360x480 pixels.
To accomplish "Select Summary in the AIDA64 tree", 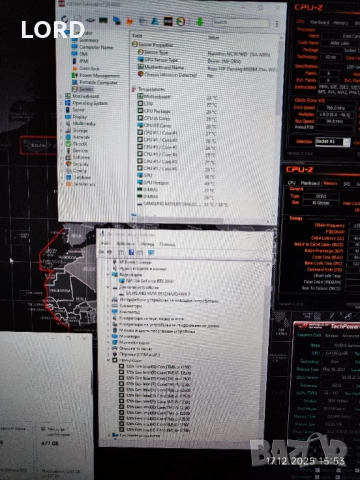I will (89, 40).
